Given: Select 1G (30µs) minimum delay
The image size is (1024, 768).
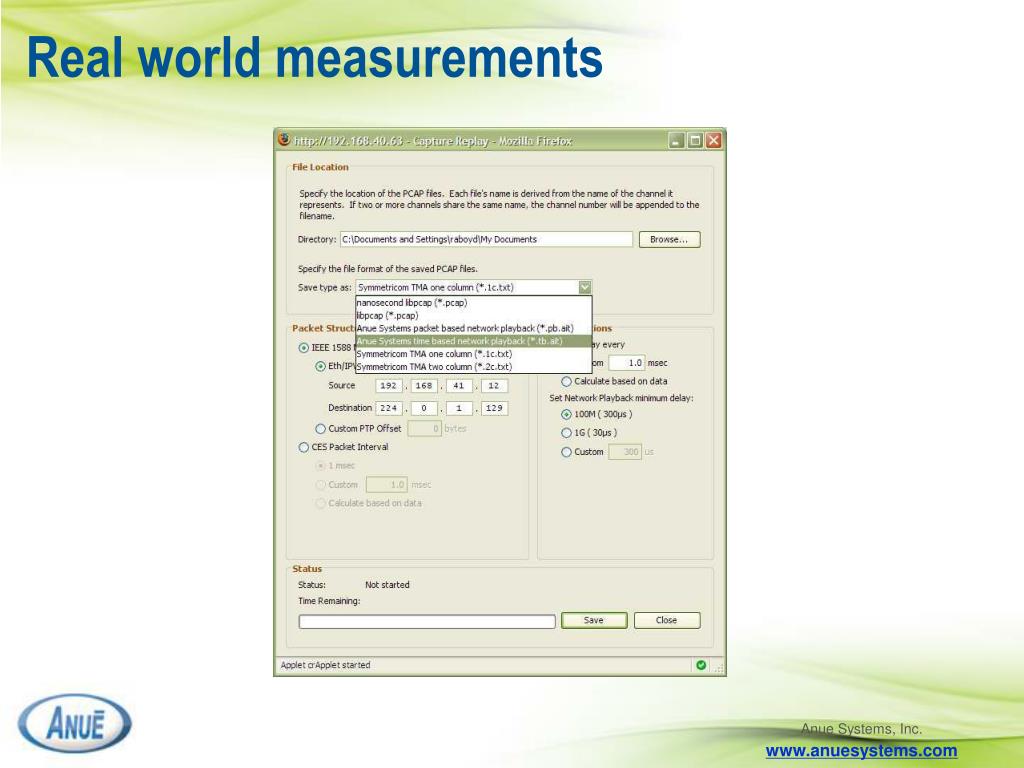Looking at the screenshot, I should pyautogui.click(x=566, y=433).
